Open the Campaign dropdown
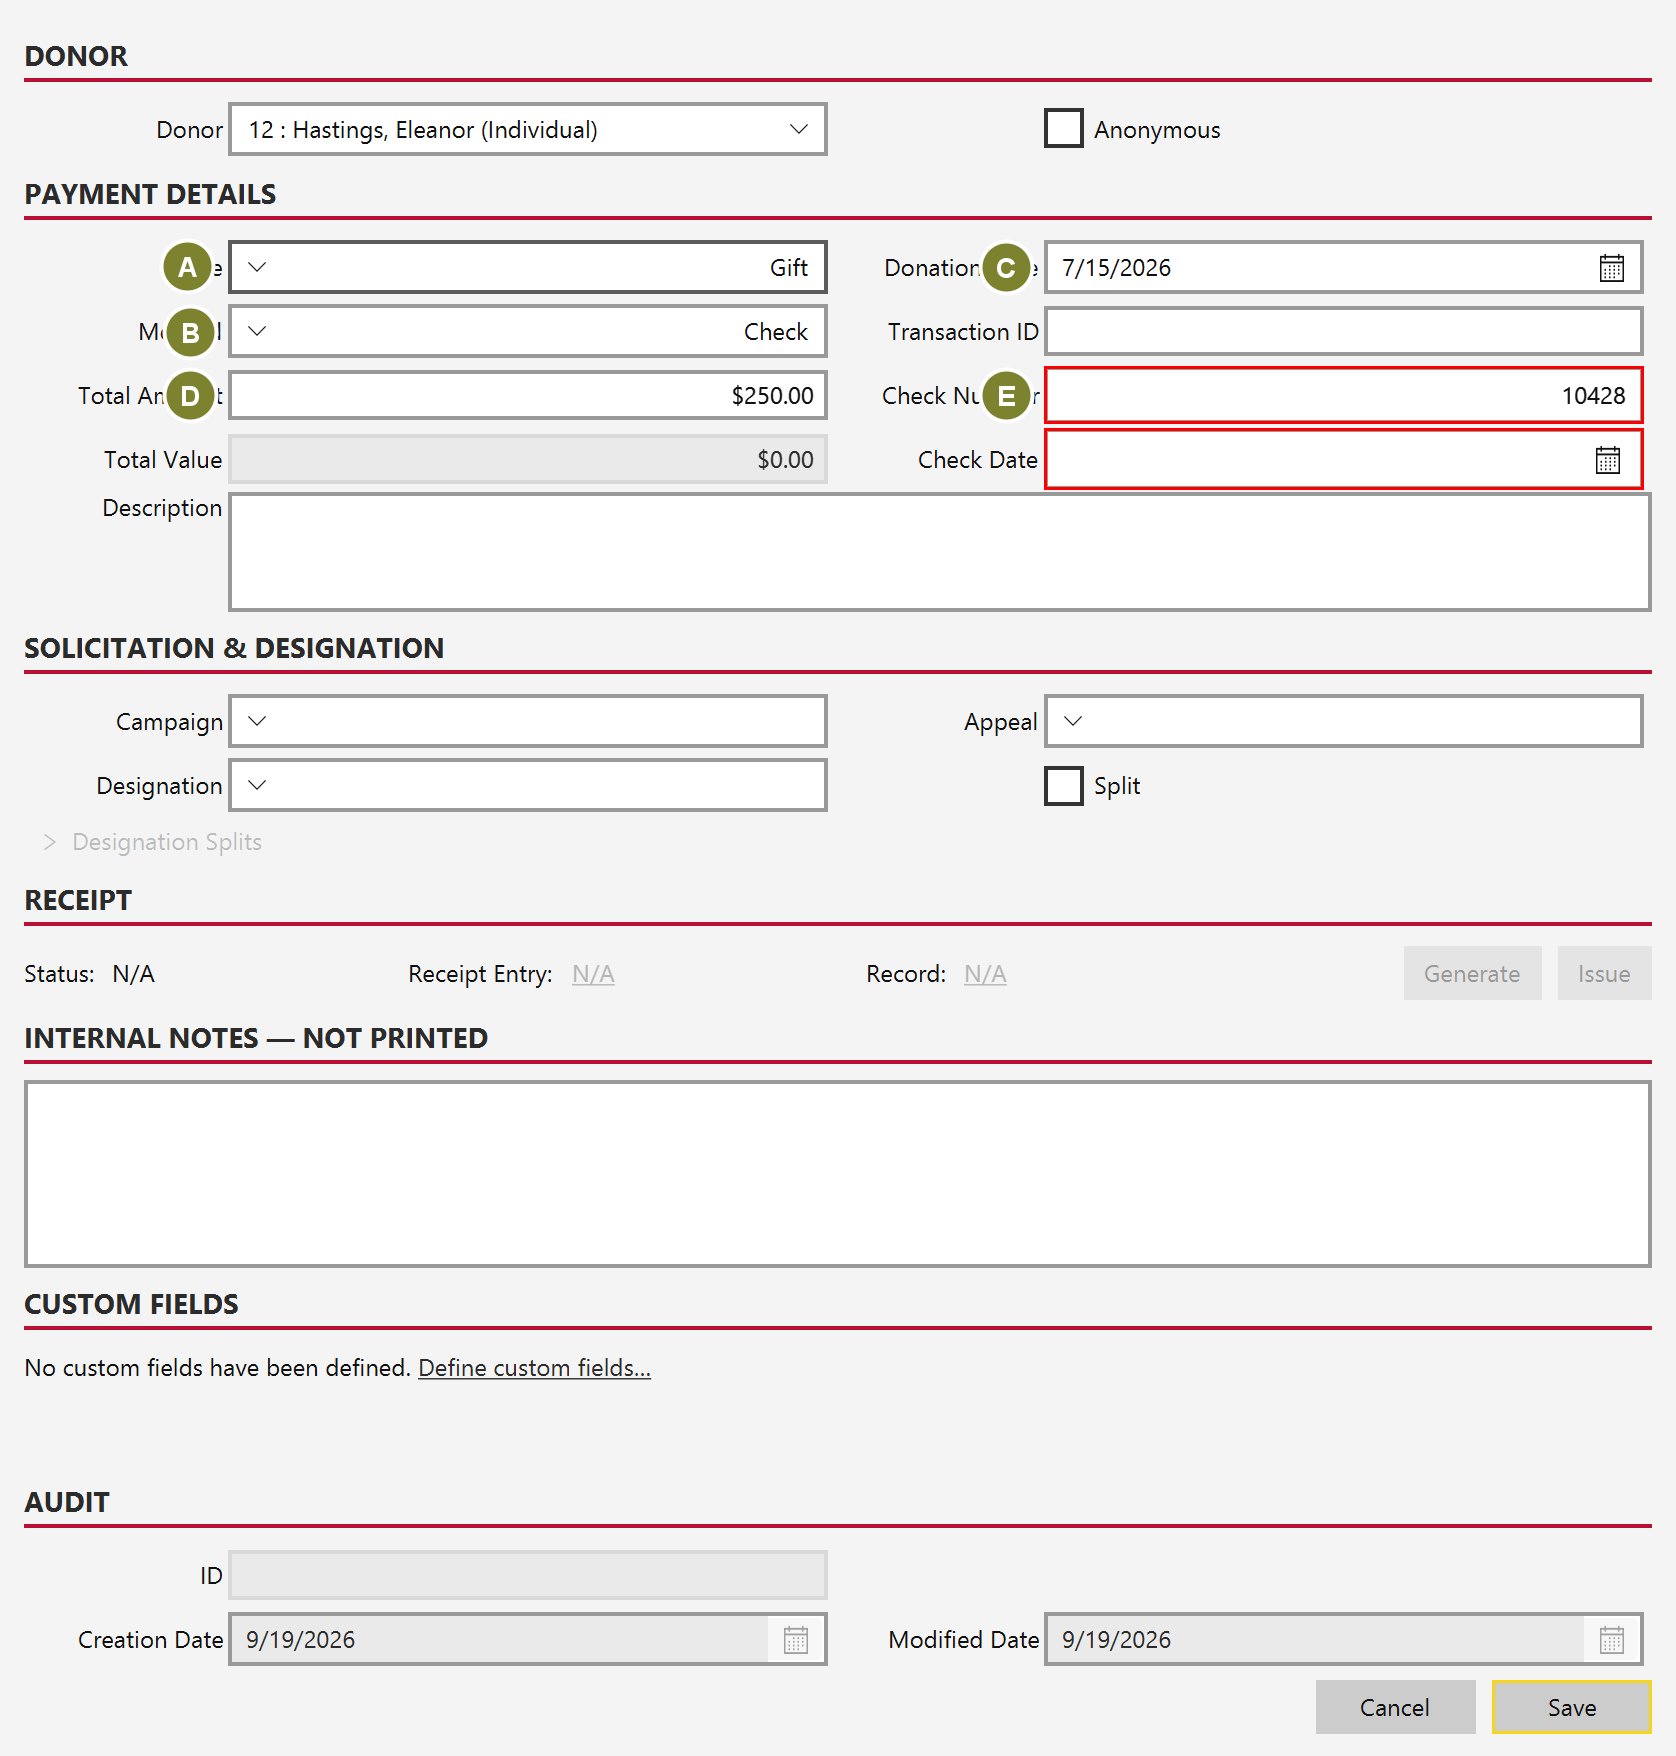Screen dimensions: 1676x1756 (x=528, y=722)
